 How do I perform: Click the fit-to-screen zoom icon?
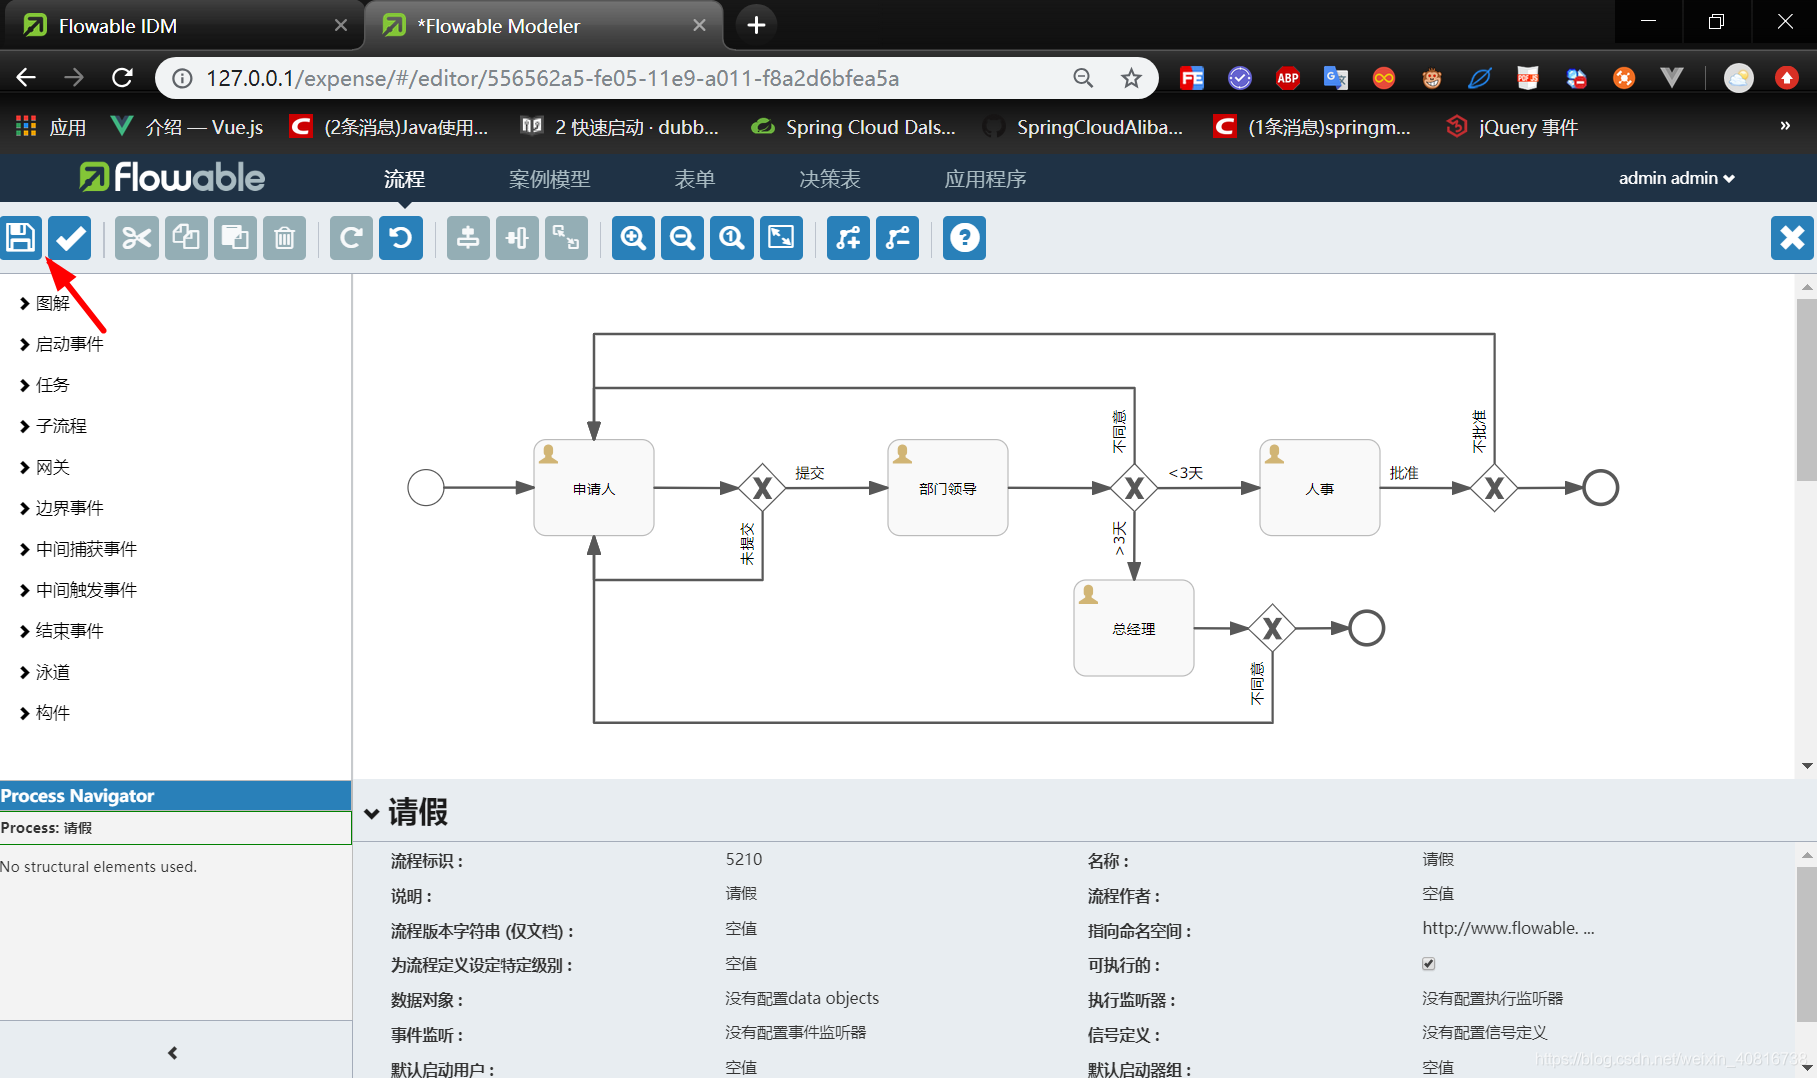point(781,238)
